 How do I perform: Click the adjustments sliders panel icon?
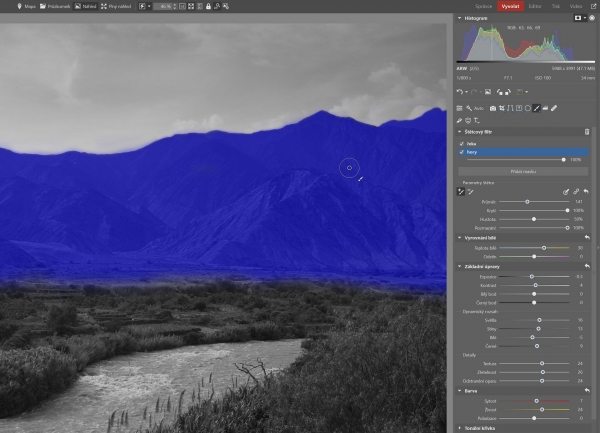pyautogui.click(x=460, y=108)
